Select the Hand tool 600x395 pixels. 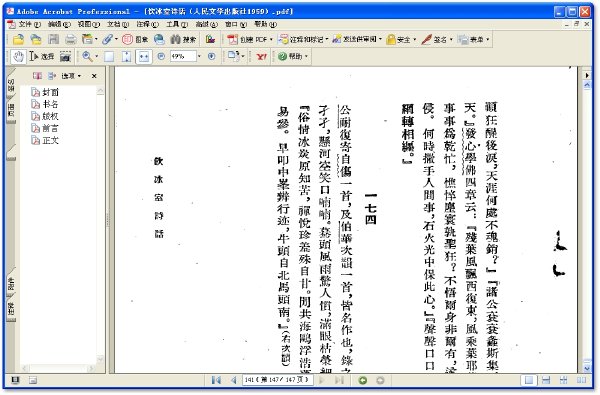coord(18,57)
